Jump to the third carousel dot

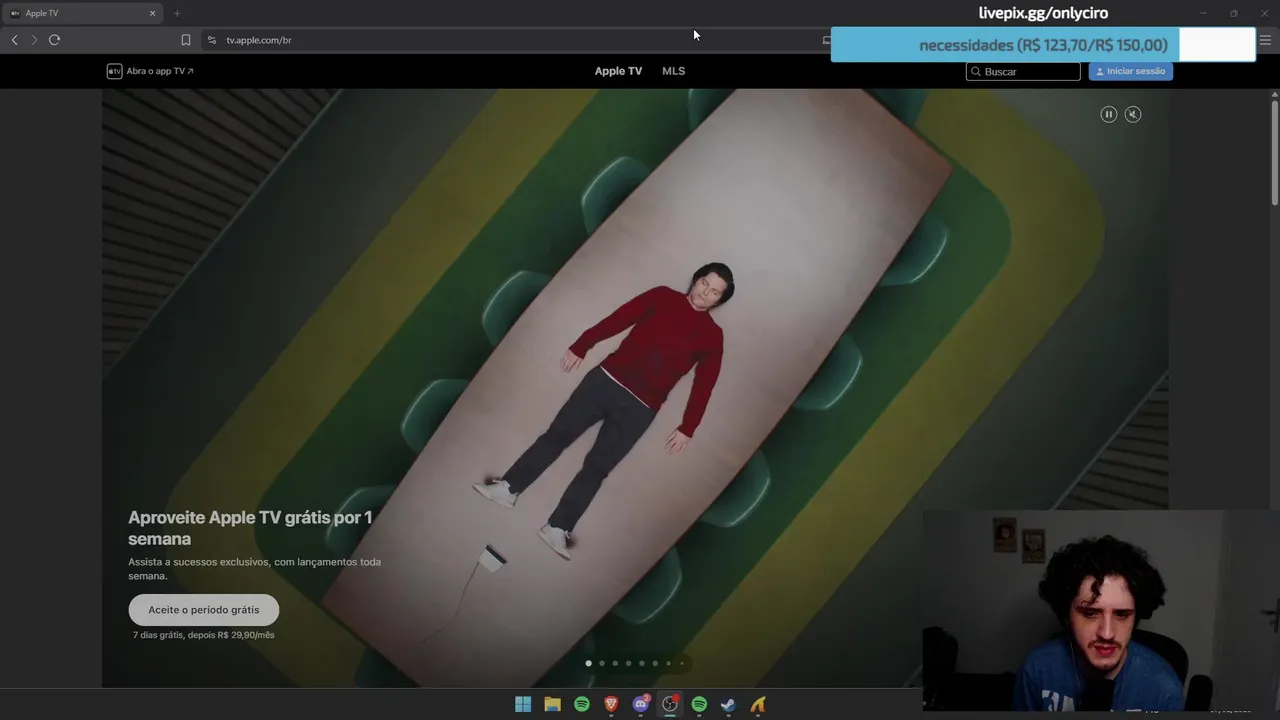(615, 663)
